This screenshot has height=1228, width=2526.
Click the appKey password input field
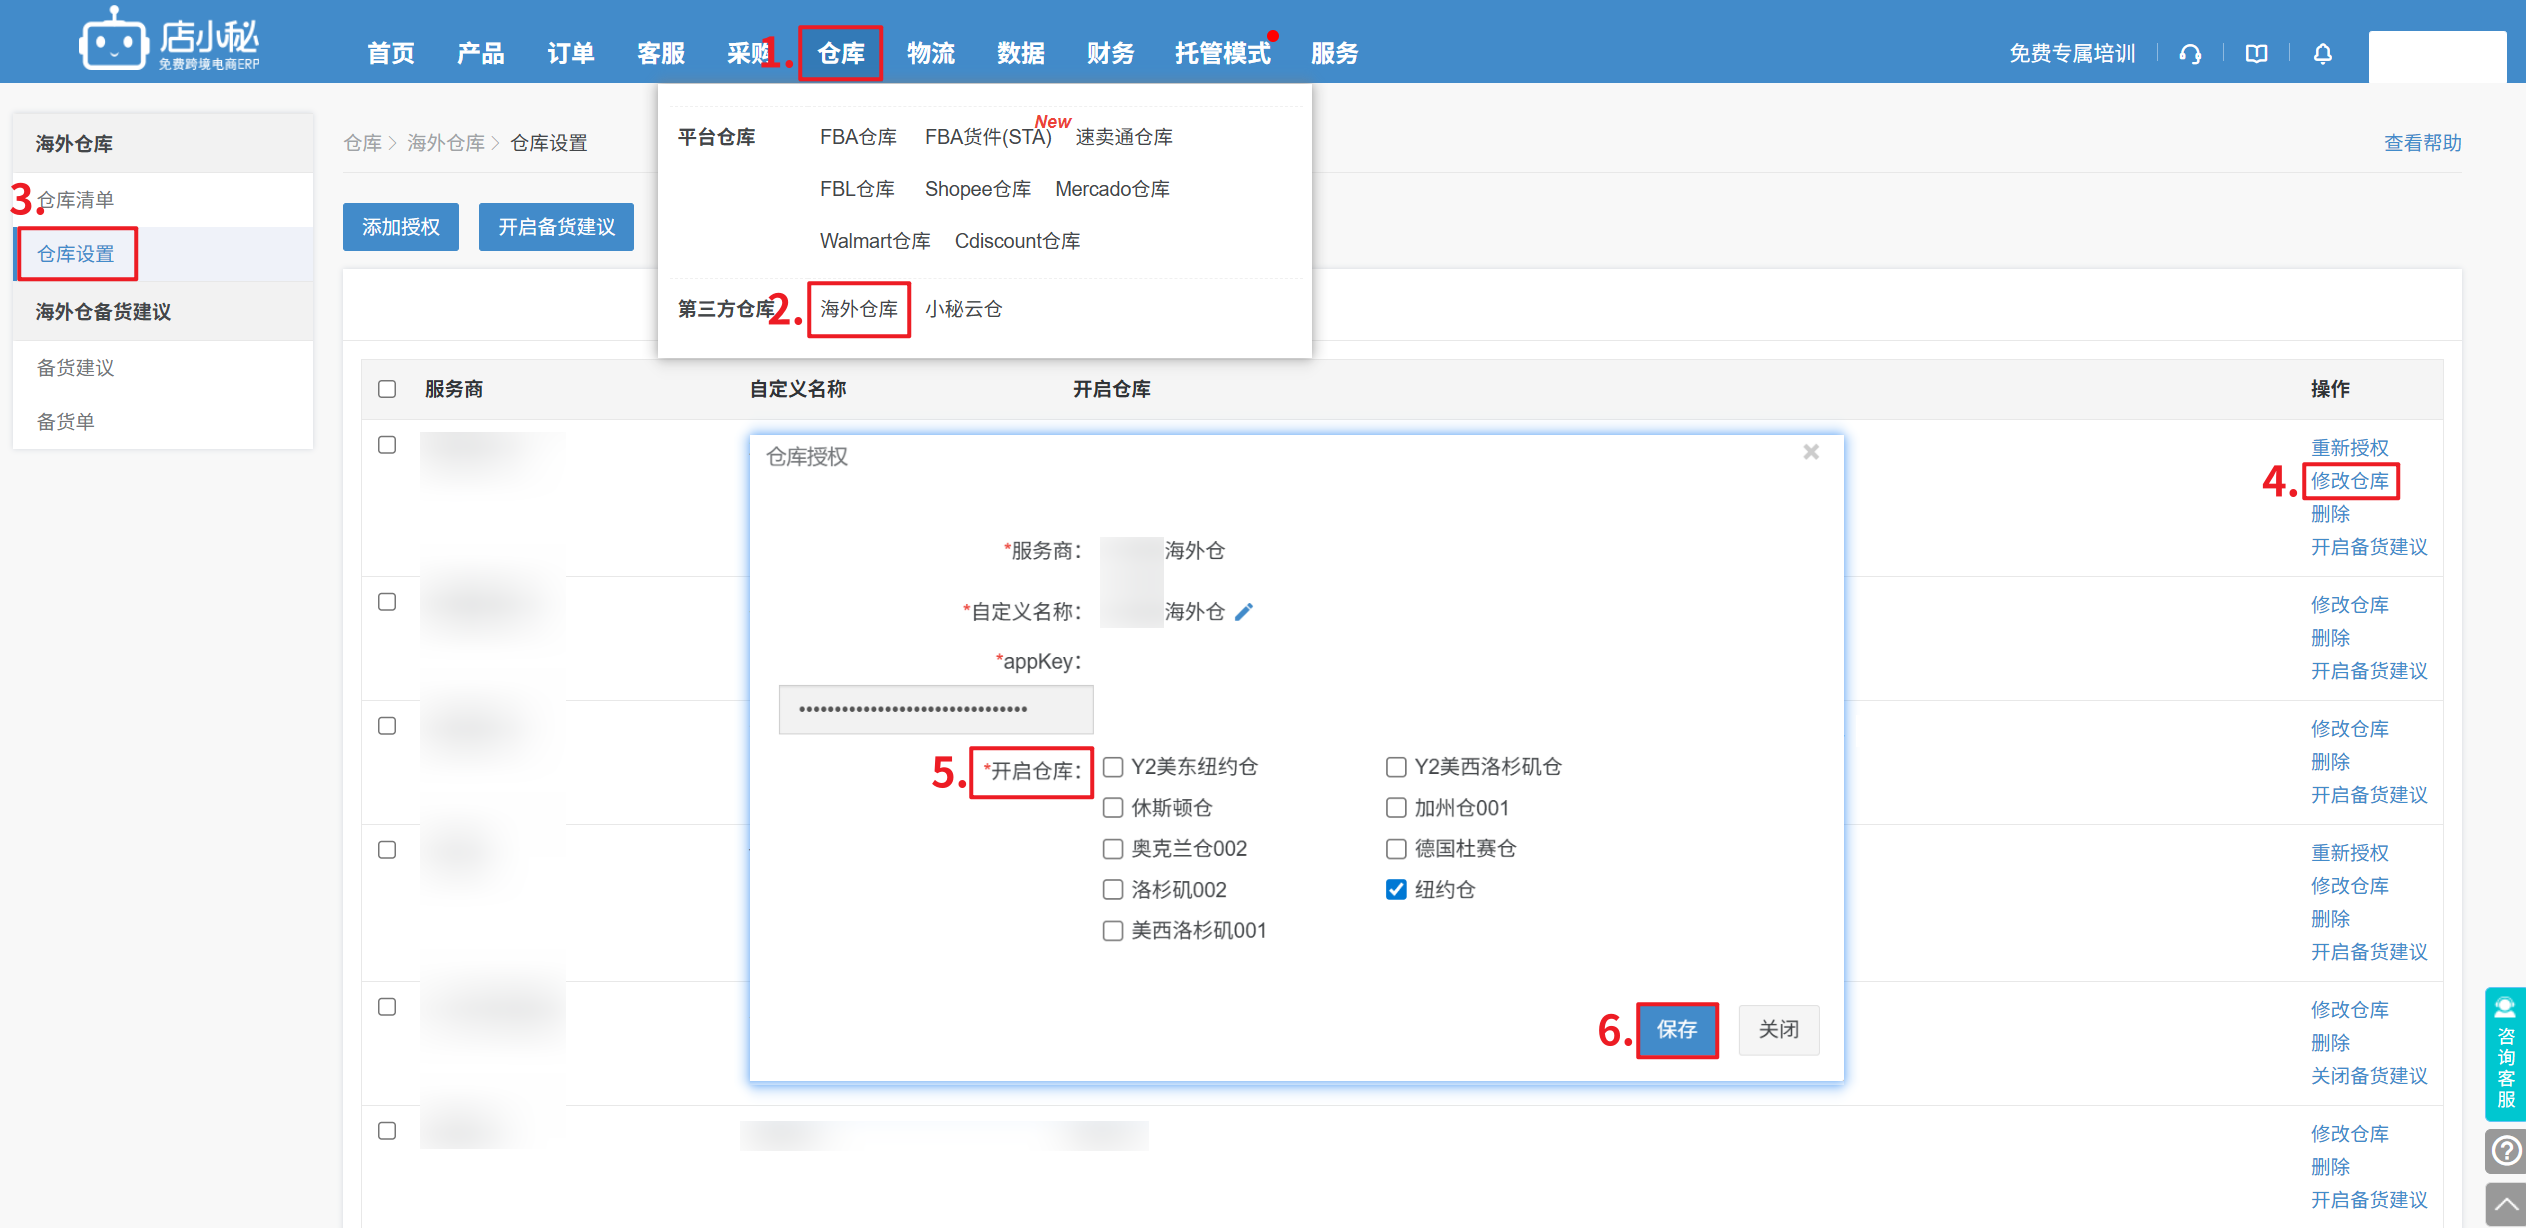click(935, 709)
